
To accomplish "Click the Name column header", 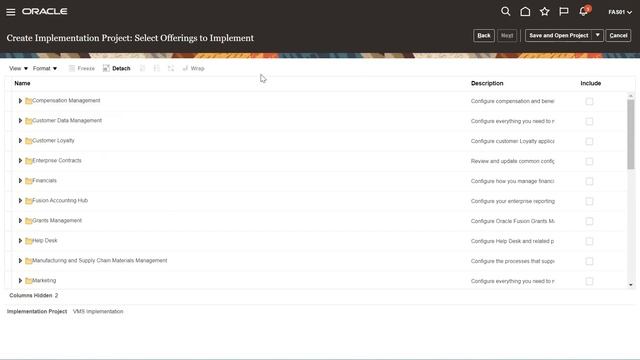I will pyautogui.click(x=22, y=83).
